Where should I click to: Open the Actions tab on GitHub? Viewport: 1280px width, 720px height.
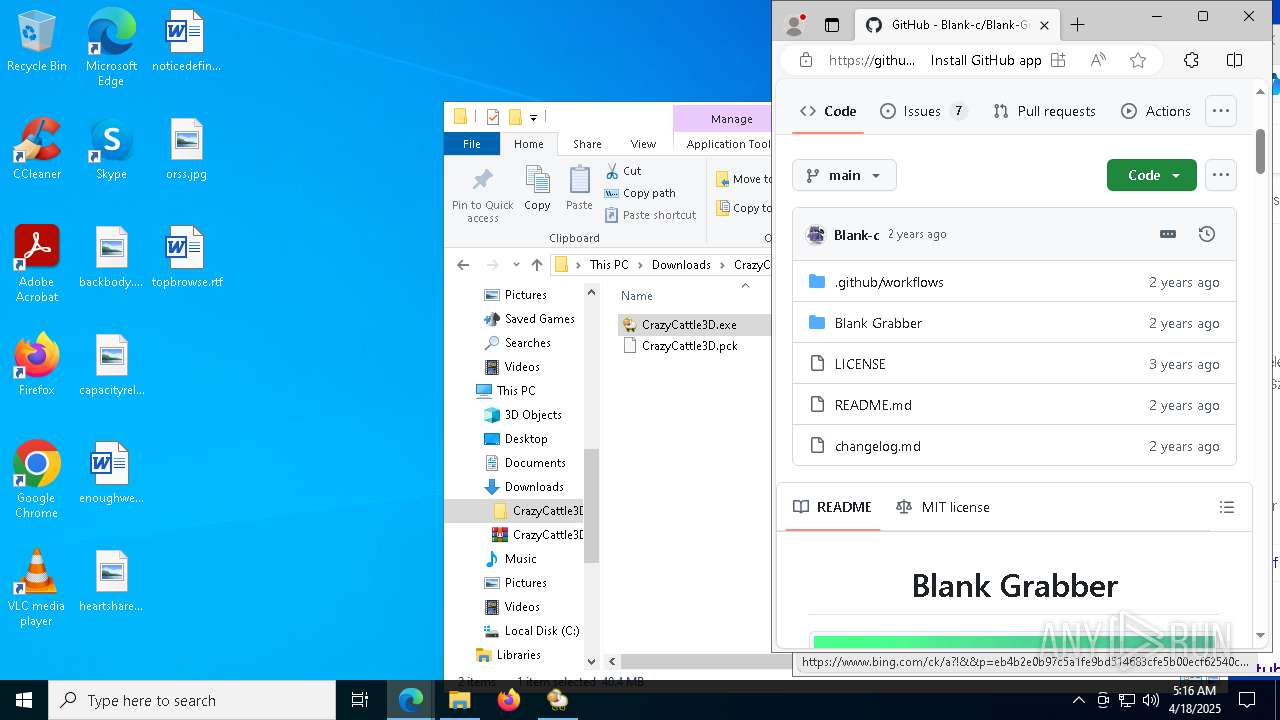coord(1156,111)
